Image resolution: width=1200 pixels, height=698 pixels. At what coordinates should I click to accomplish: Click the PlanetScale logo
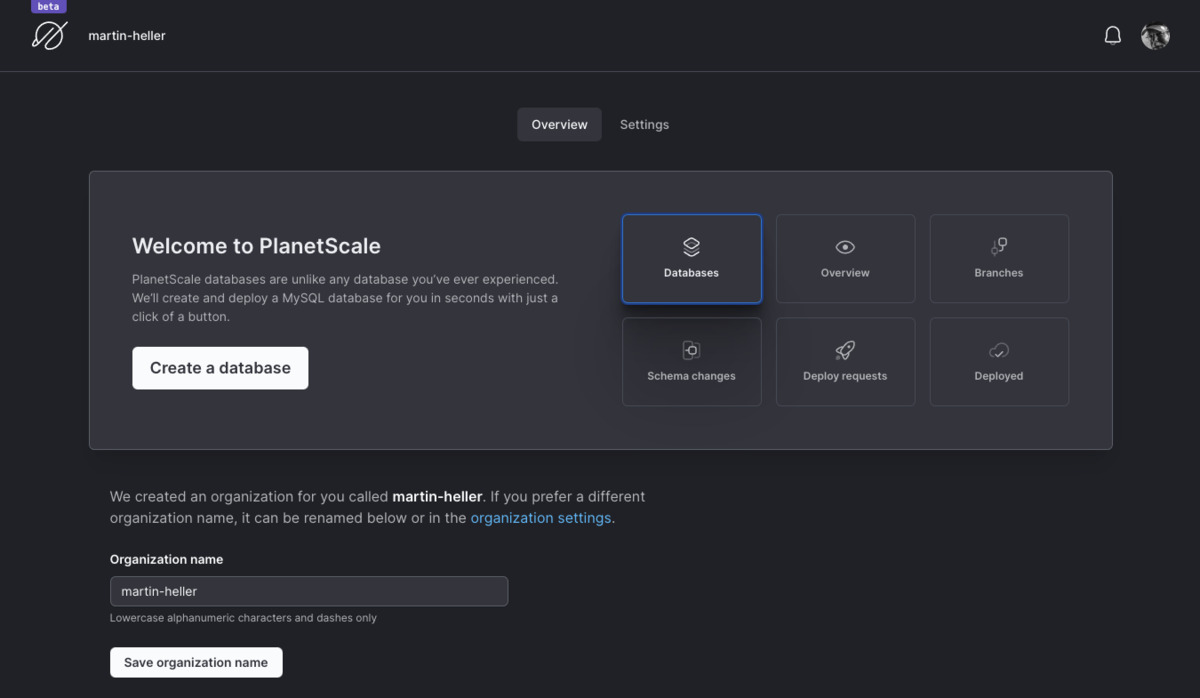click(49, 36)
